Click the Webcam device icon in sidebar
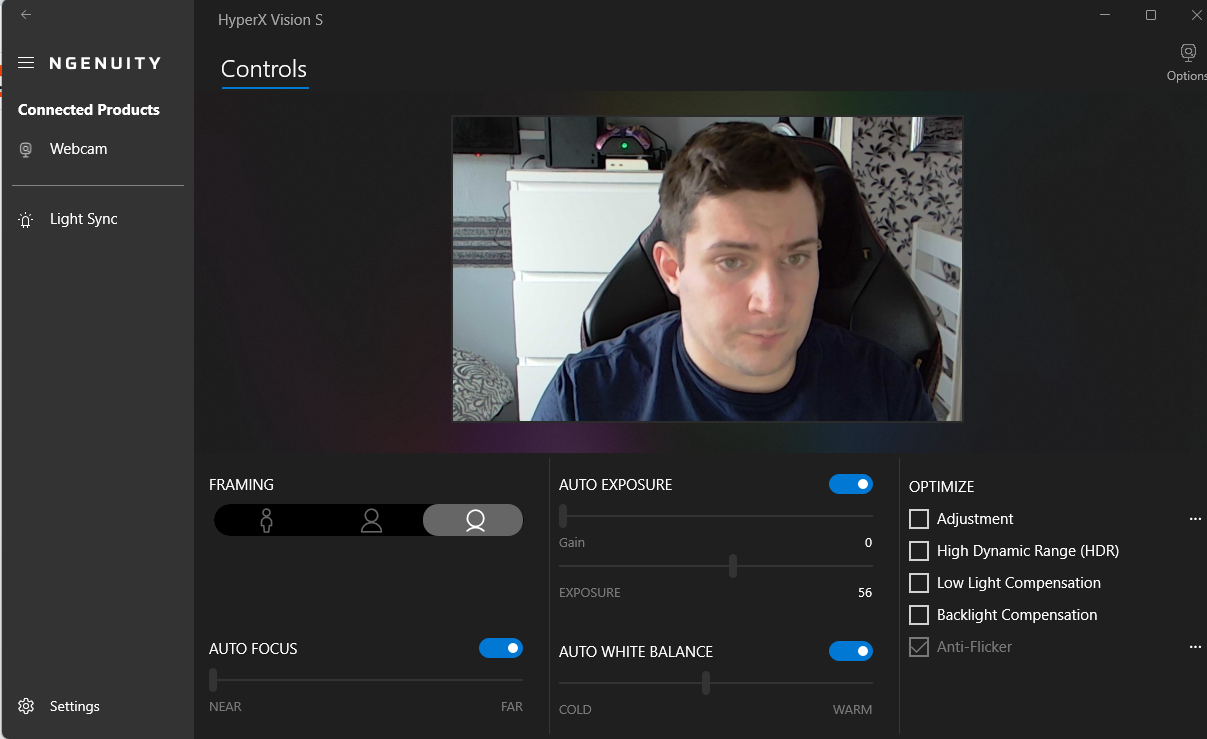 [x=26, y=149]
